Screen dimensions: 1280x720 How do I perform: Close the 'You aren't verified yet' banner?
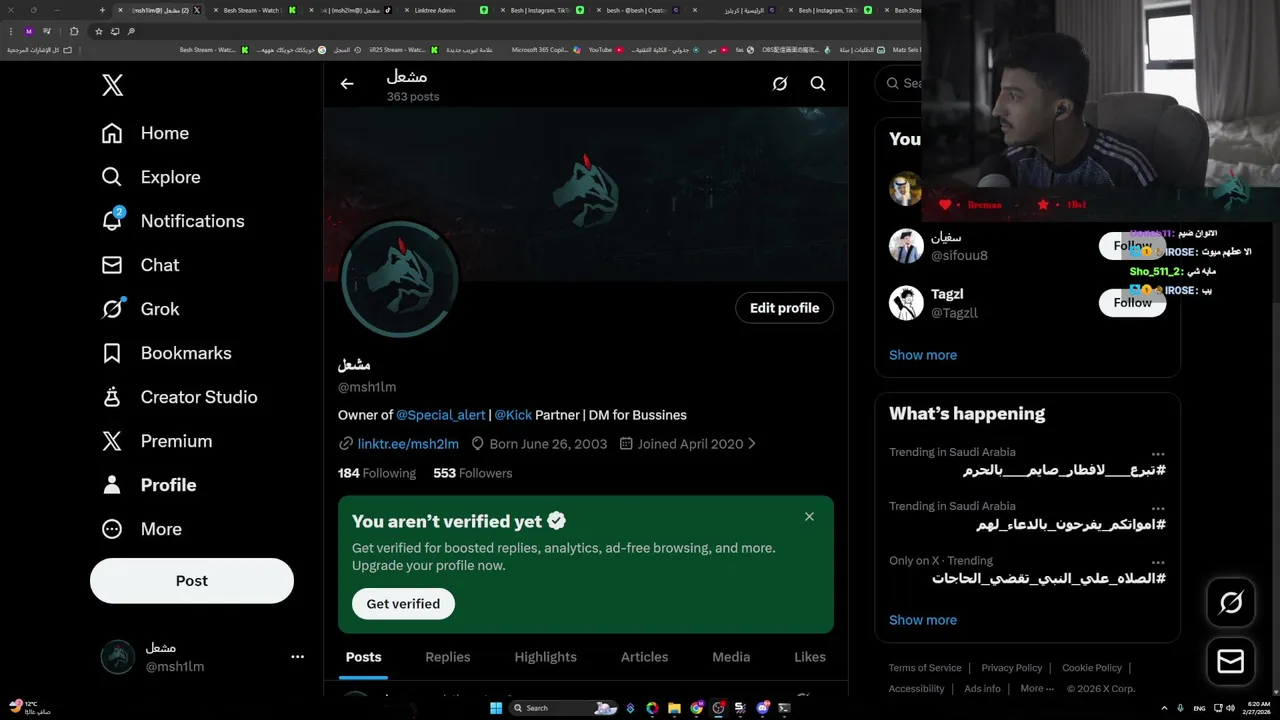tap(809, 517)
